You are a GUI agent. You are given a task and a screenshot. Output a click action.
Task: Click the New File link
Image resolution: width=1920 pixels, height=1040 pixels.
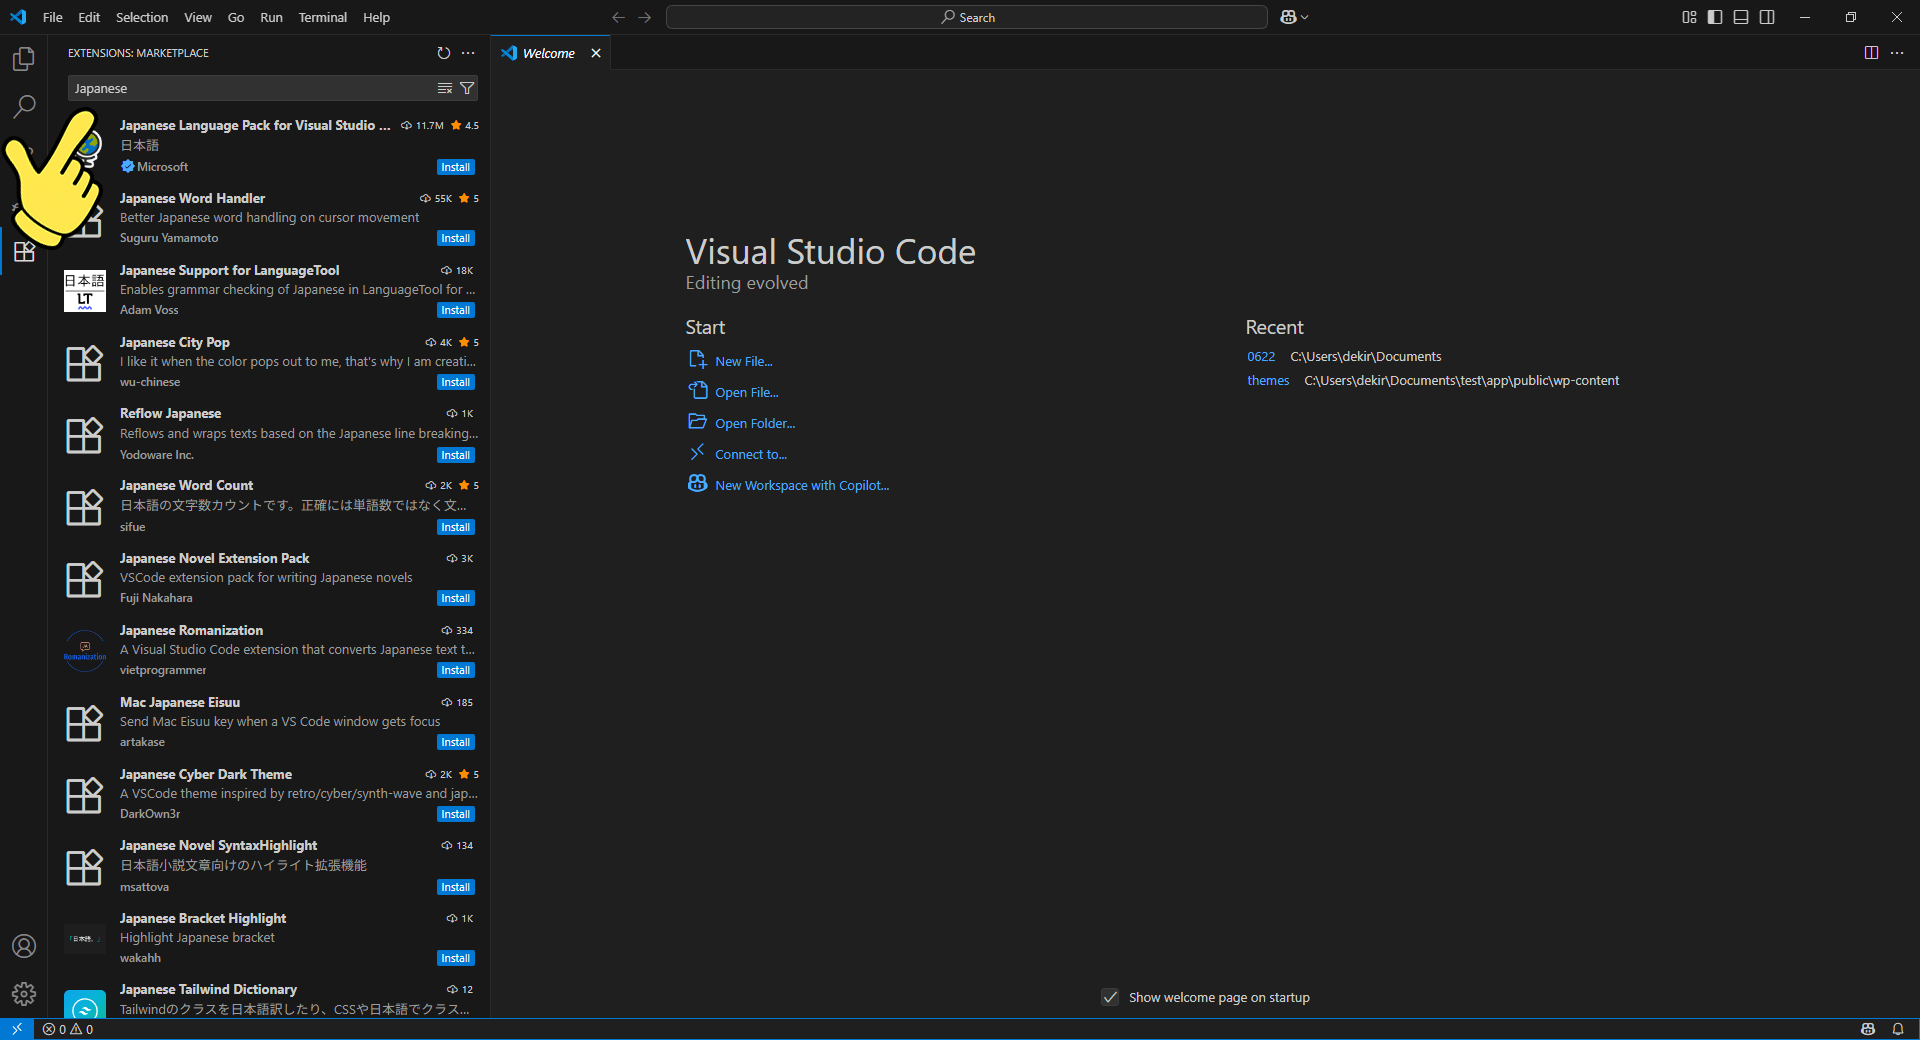point(743,361)
